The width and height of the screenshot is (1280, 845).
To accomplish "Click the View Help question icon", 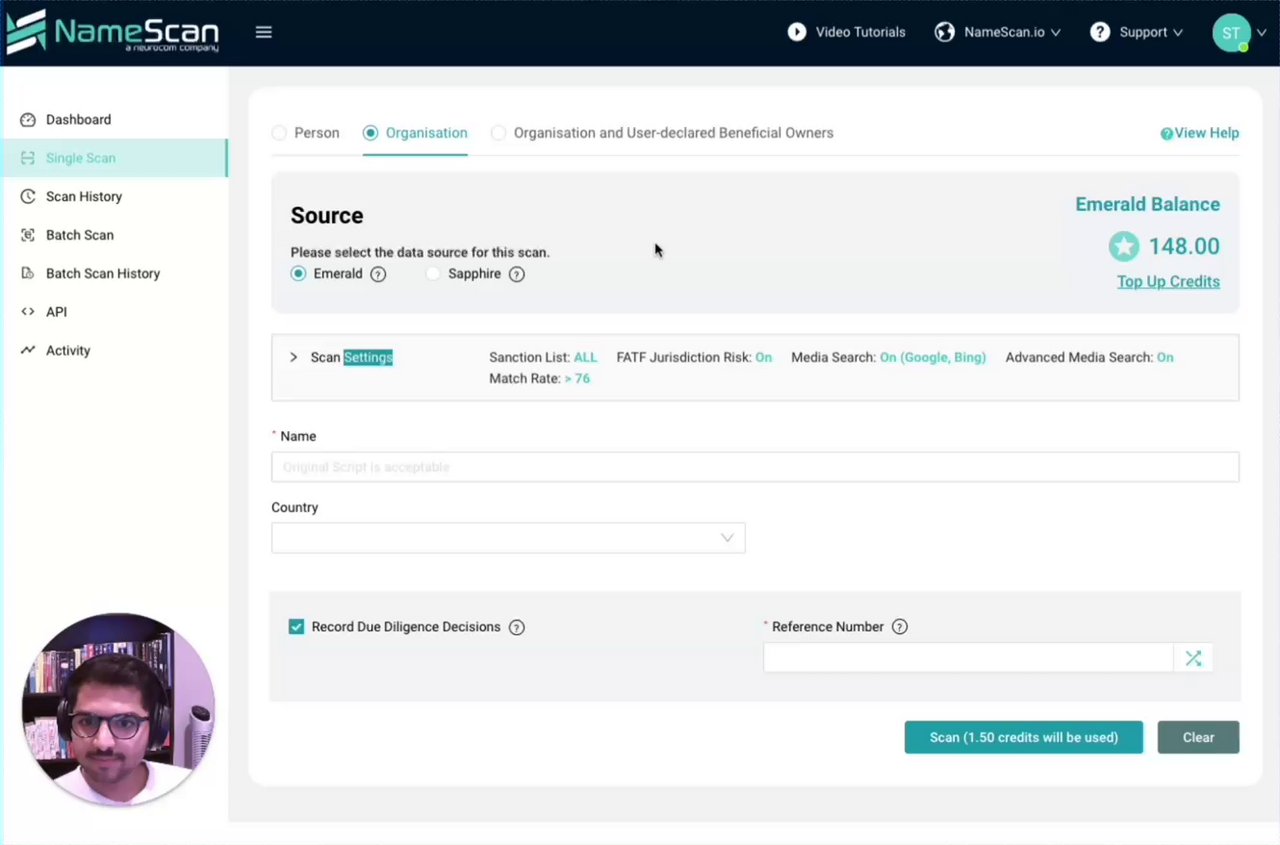I will pyautogui.click(x=1166, y=134).
